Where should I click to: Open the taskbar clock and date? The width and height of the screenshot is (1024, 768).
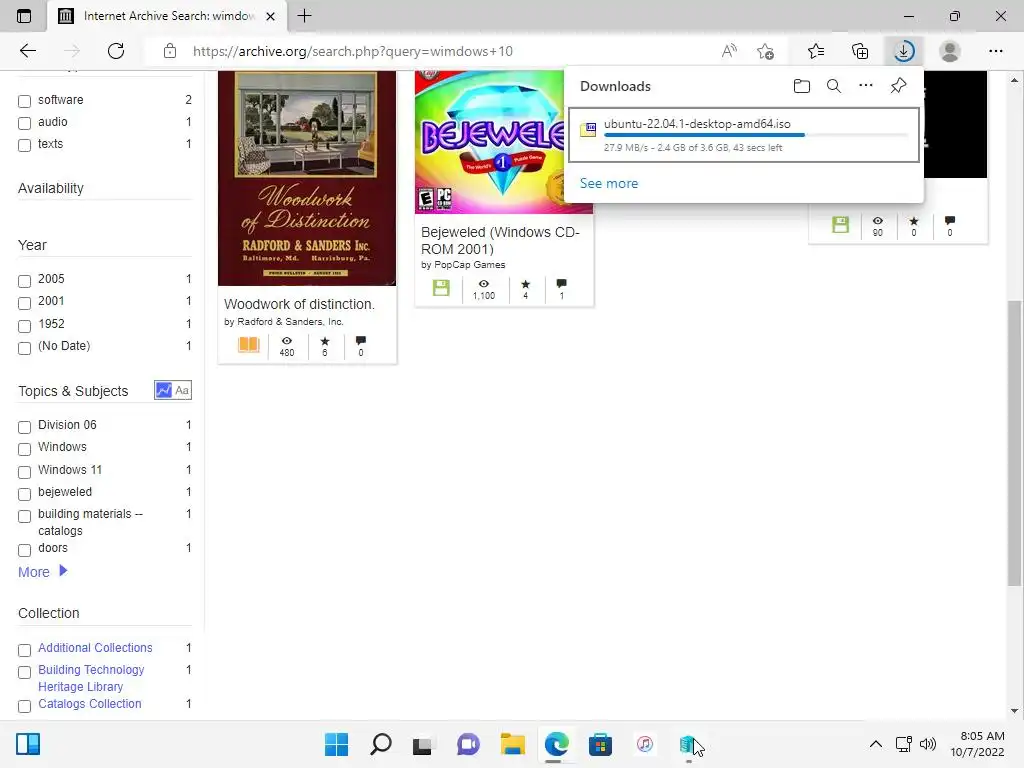[978, 744]
